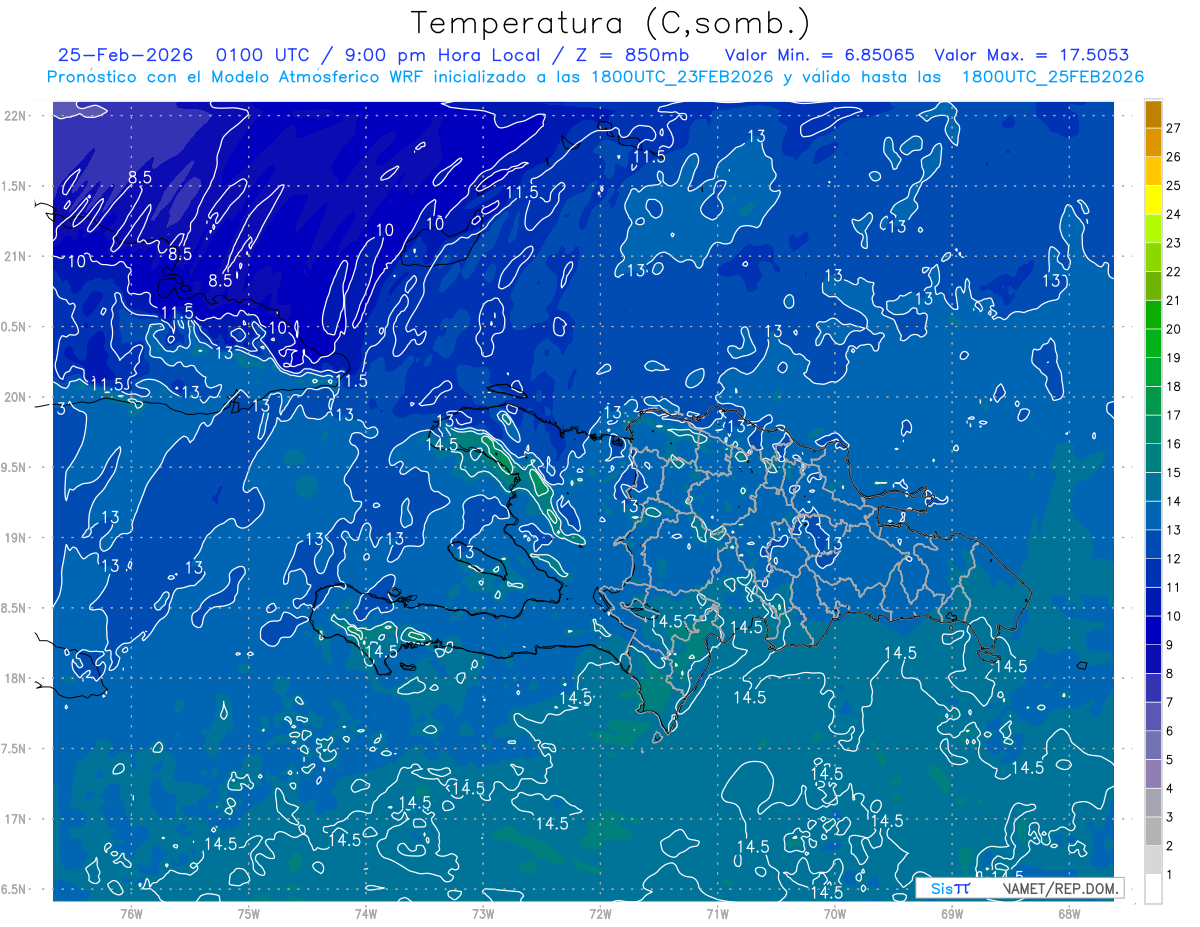Click 'Valor Max. = 17.5053' text
The height and width of the screenshot is (927, 1200).
(x=1031, y=55)
